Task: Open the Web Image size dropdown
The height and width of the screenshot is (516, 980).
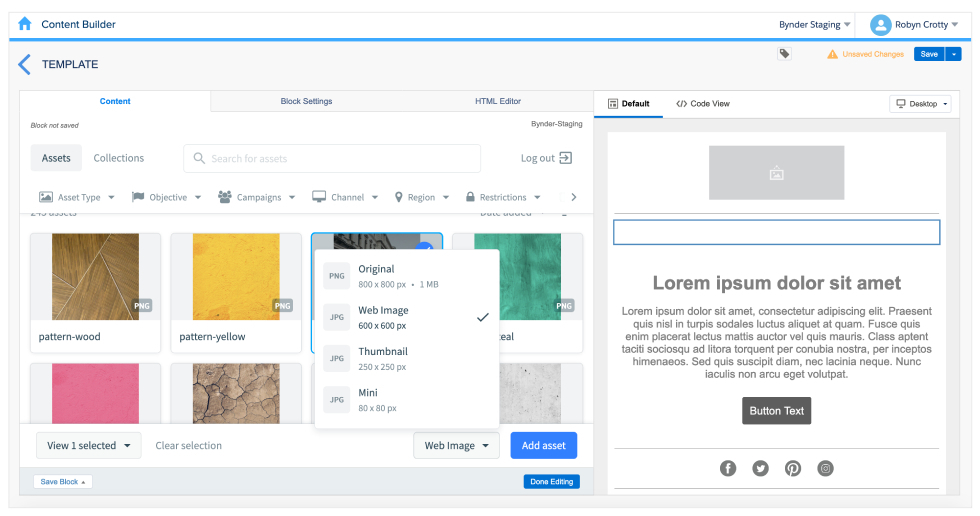Action: (456, 445)
